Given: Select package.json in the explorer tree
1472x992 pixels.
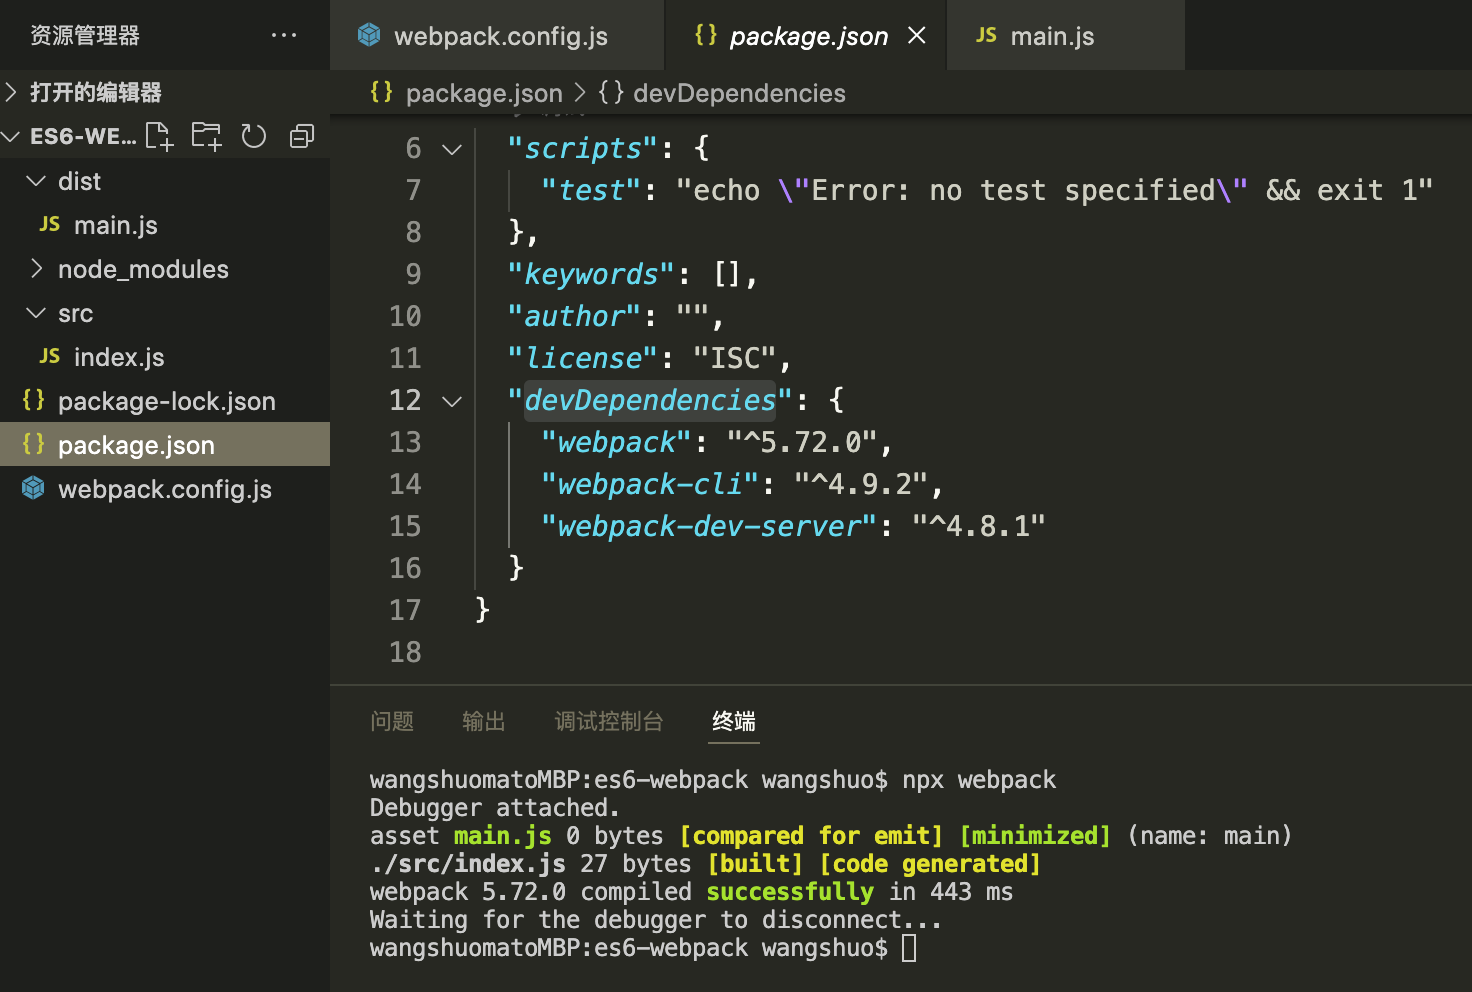Looking at the screenshot, I should coord(165,444).
